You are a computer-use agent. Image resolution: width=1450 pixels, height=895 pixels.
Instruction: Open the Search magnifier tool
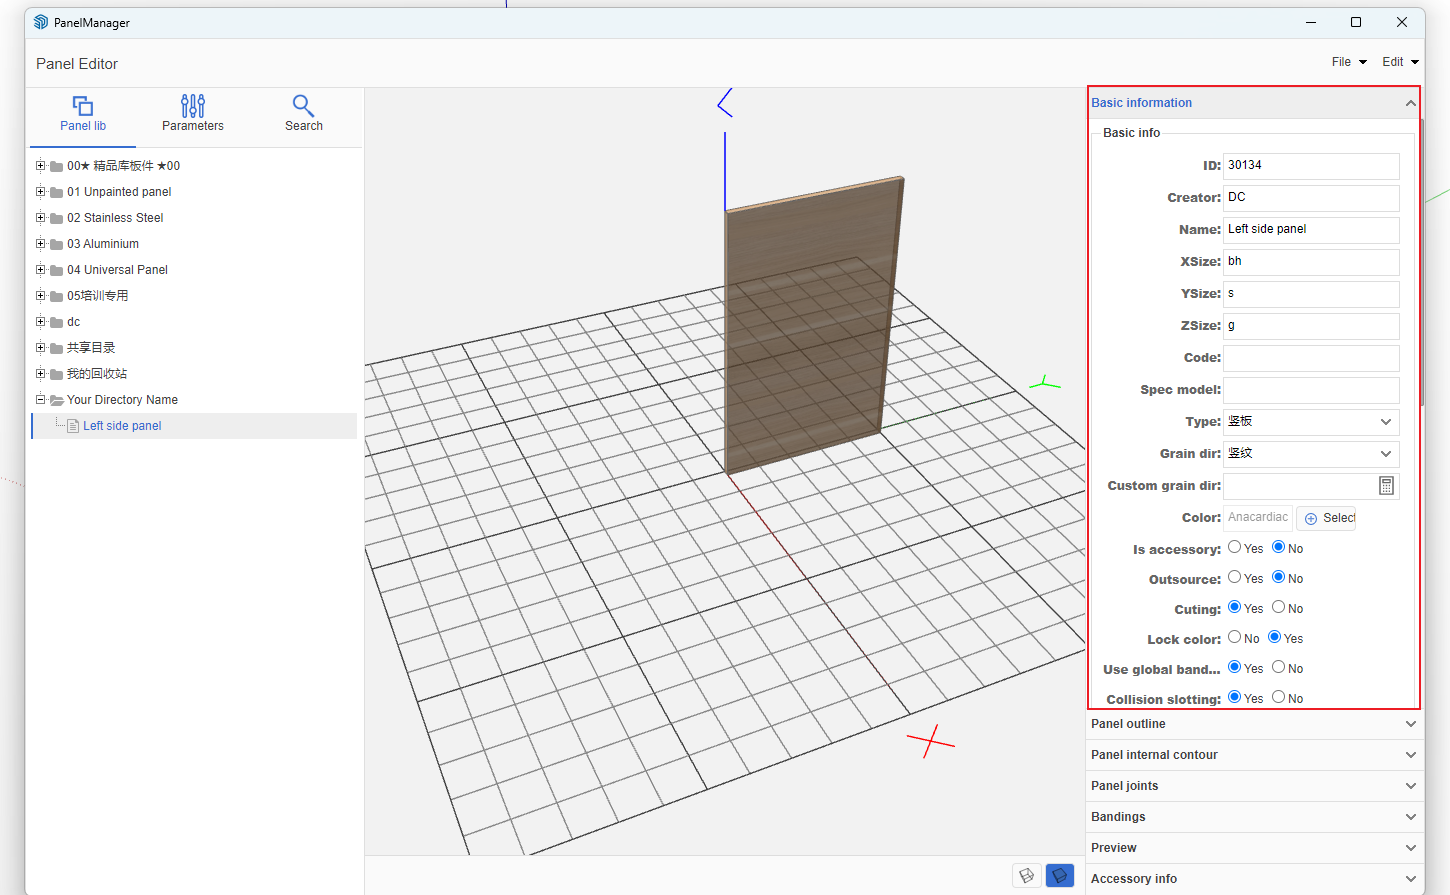303,106
